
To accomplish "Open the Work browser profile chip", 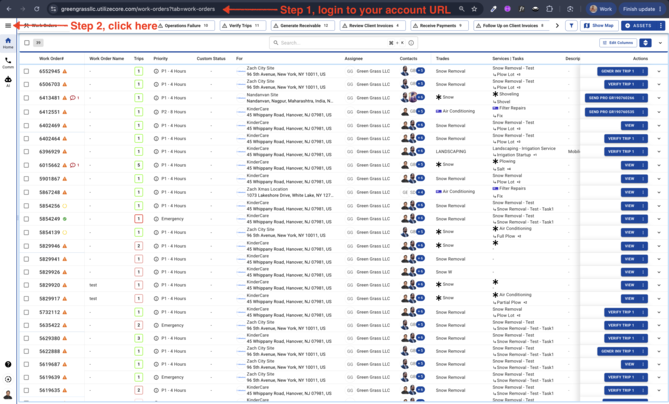I will pyautogui.click(x=600, y=9).
